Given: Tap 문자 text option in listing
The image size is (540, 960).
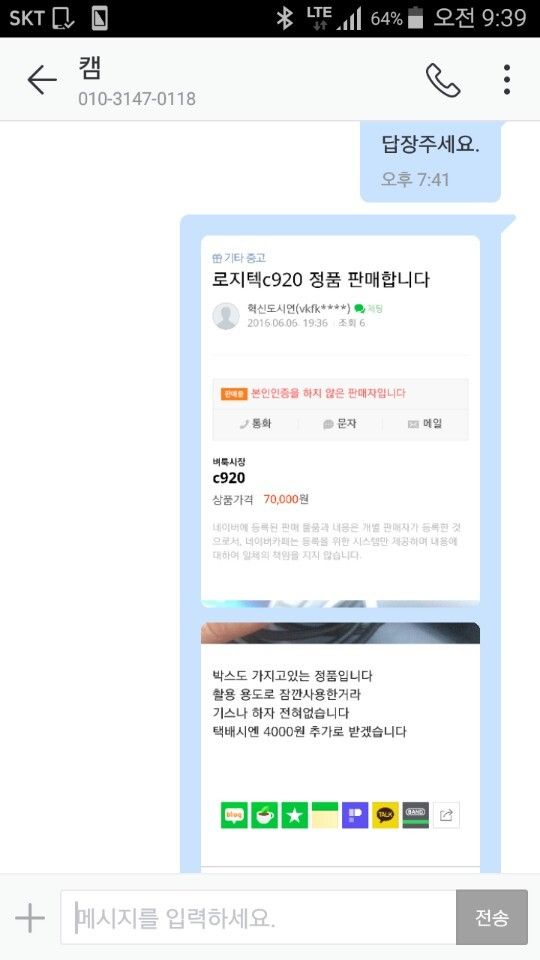Looking at the screenshot, I should tap(340, 424).
